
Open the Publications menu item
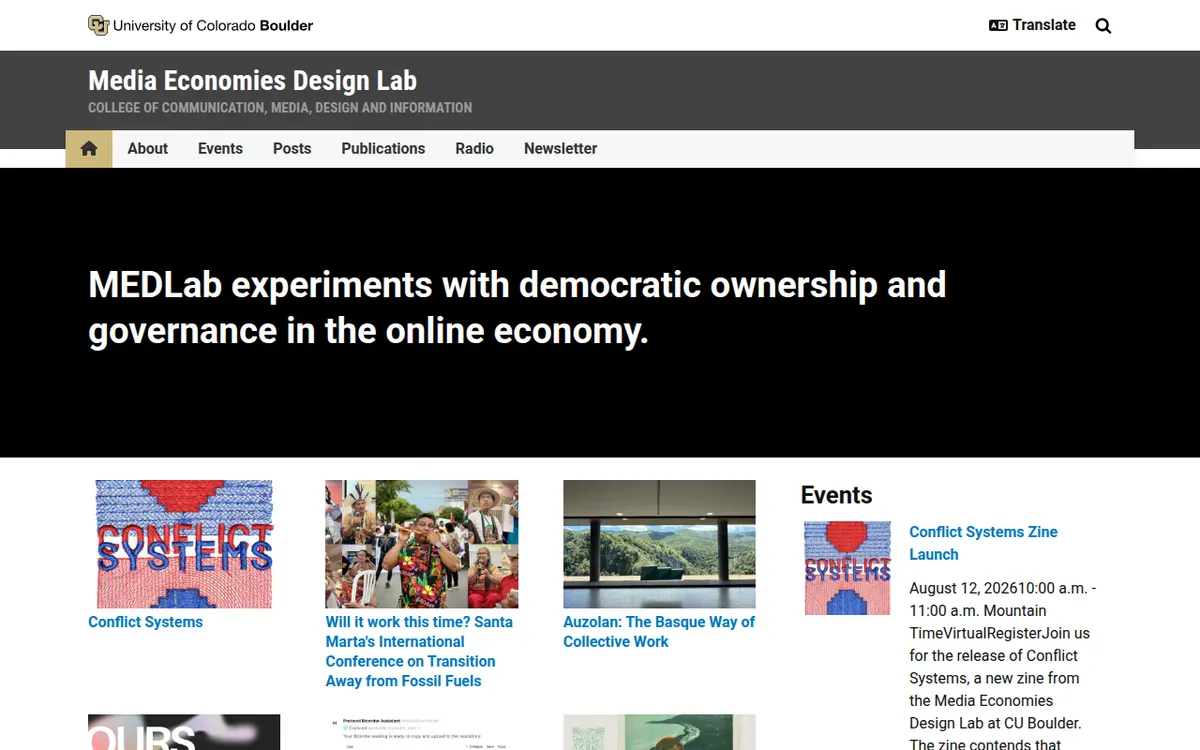[383, 148]
